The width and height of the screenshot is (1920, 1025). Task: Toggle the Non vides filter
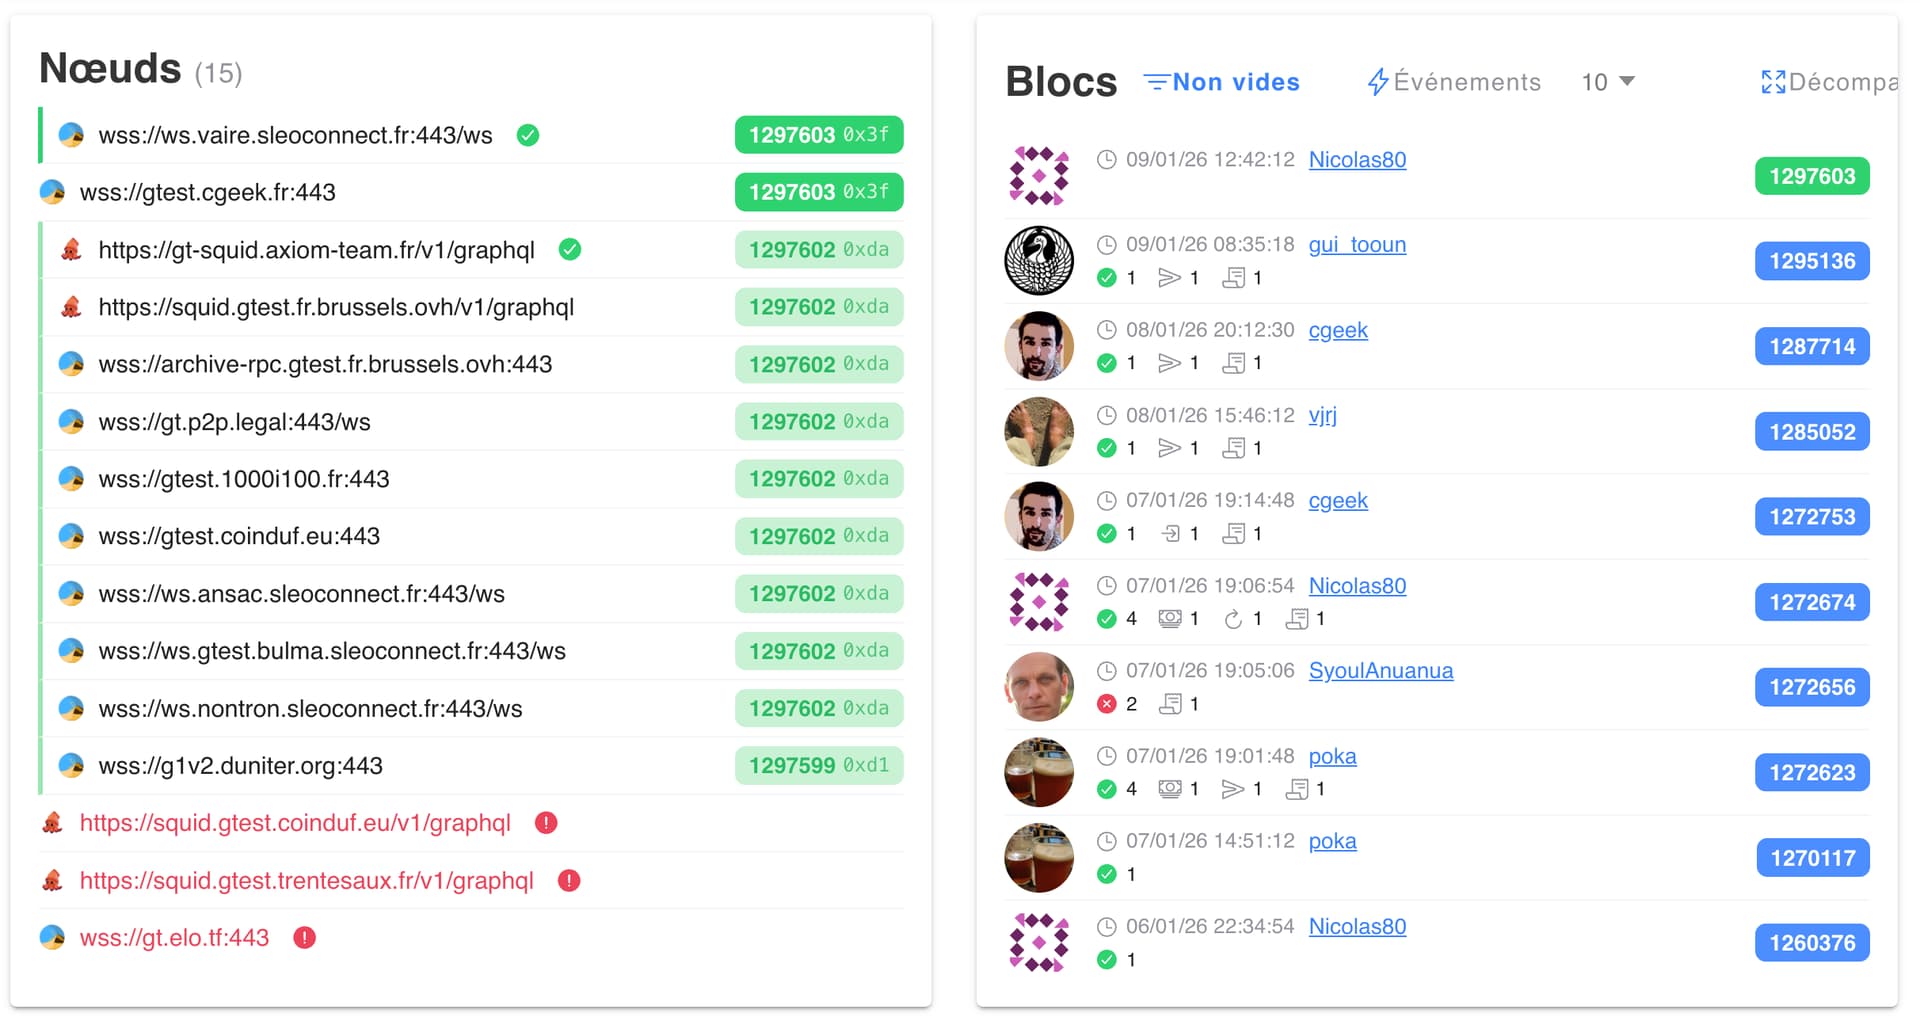(x=1222, y=82)
